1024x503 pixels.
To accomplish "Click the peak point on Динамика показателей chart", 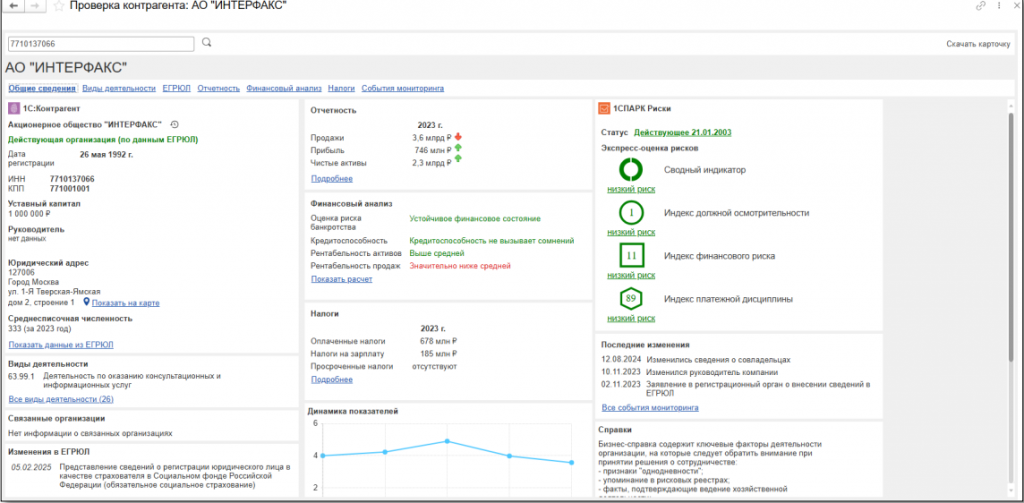I will click(447, 441).
